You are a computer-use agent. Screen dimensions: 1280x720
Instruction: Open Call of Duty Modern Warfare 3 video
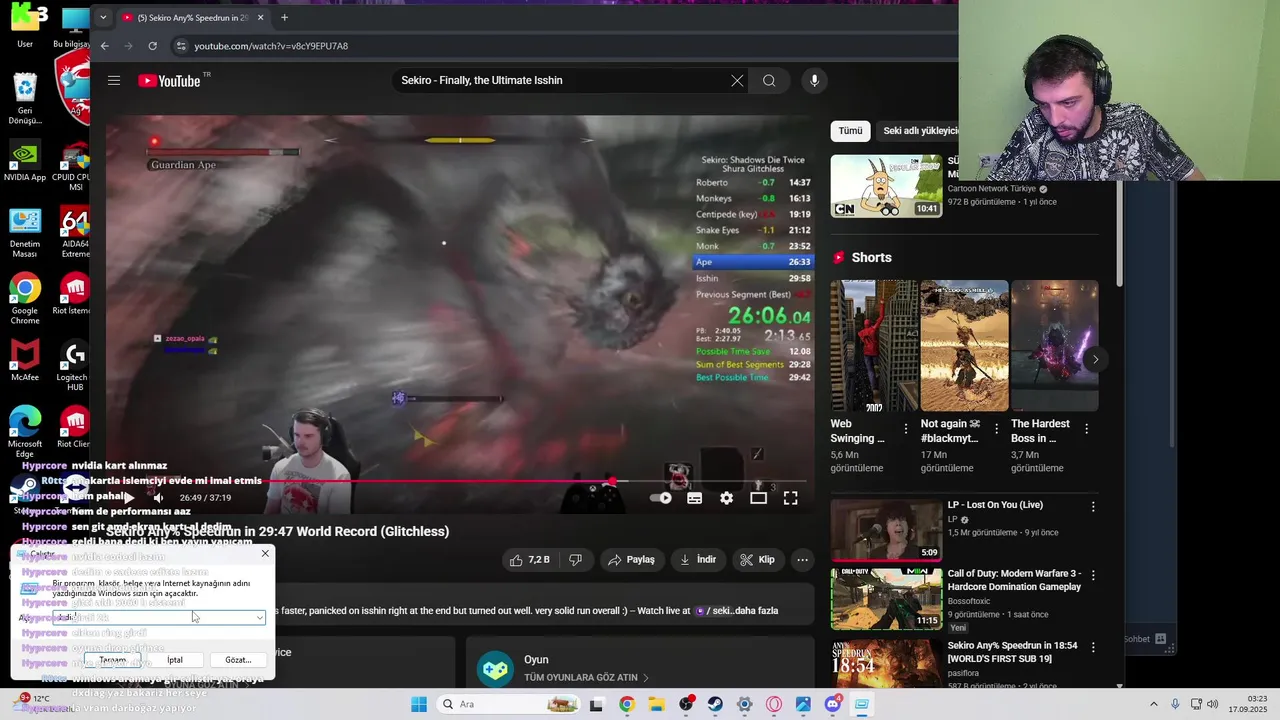886,599
